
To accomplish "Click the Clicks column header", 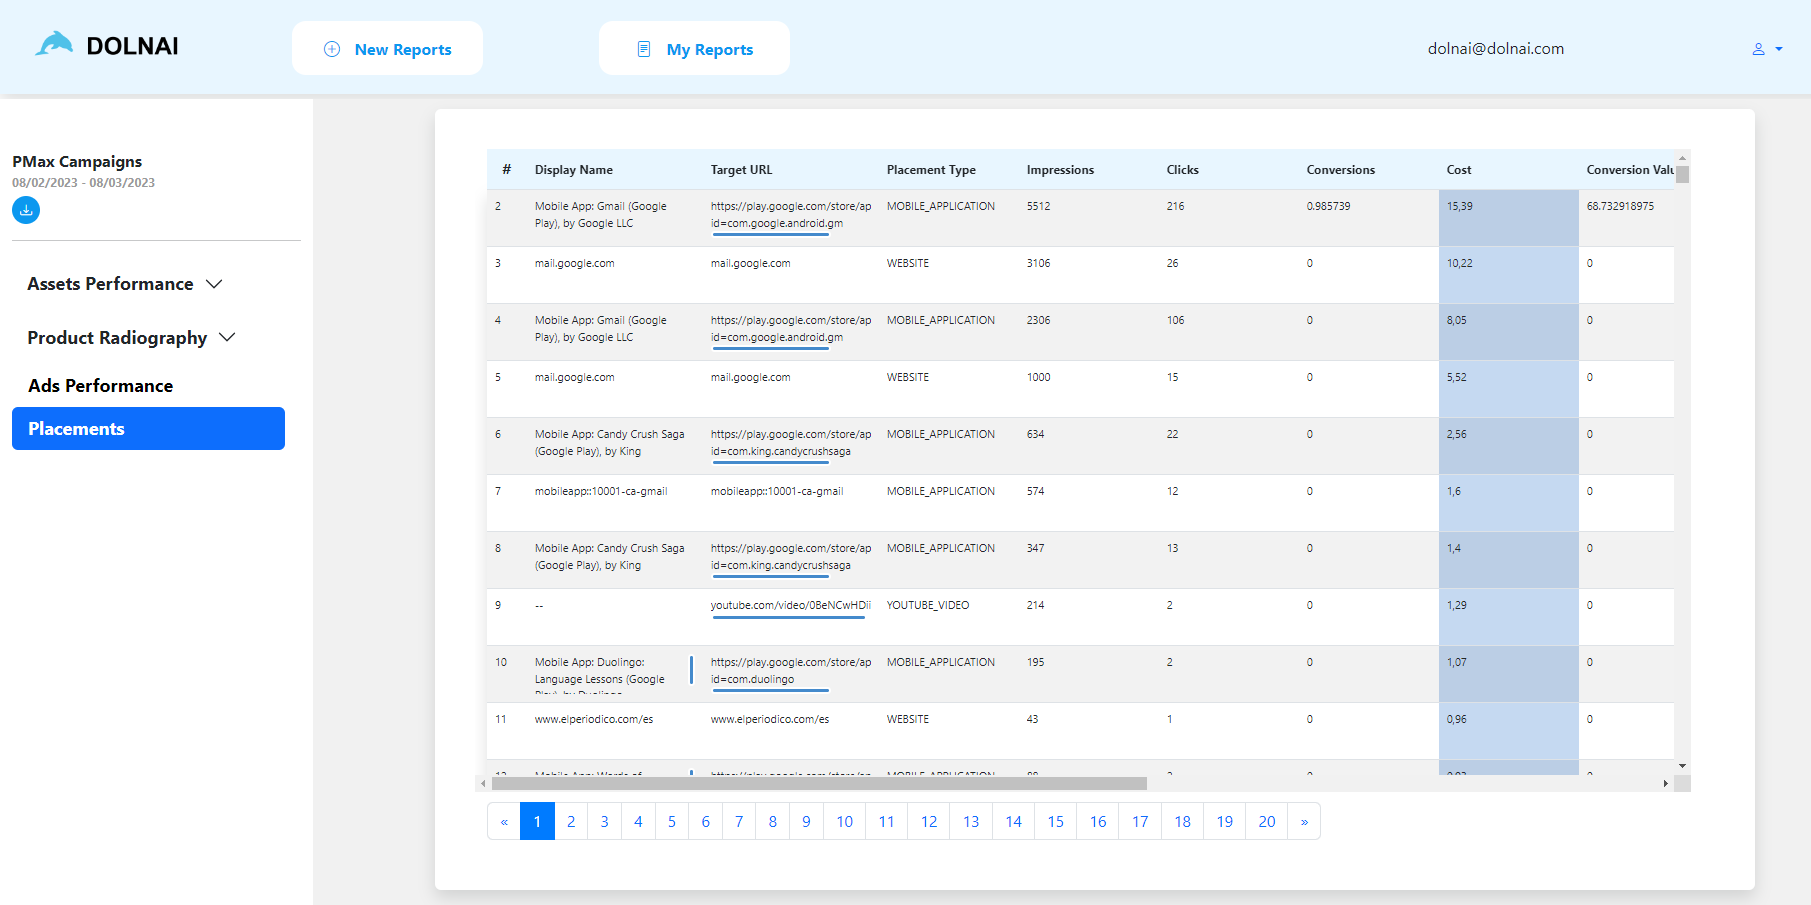I will [x=1182, y=170].
